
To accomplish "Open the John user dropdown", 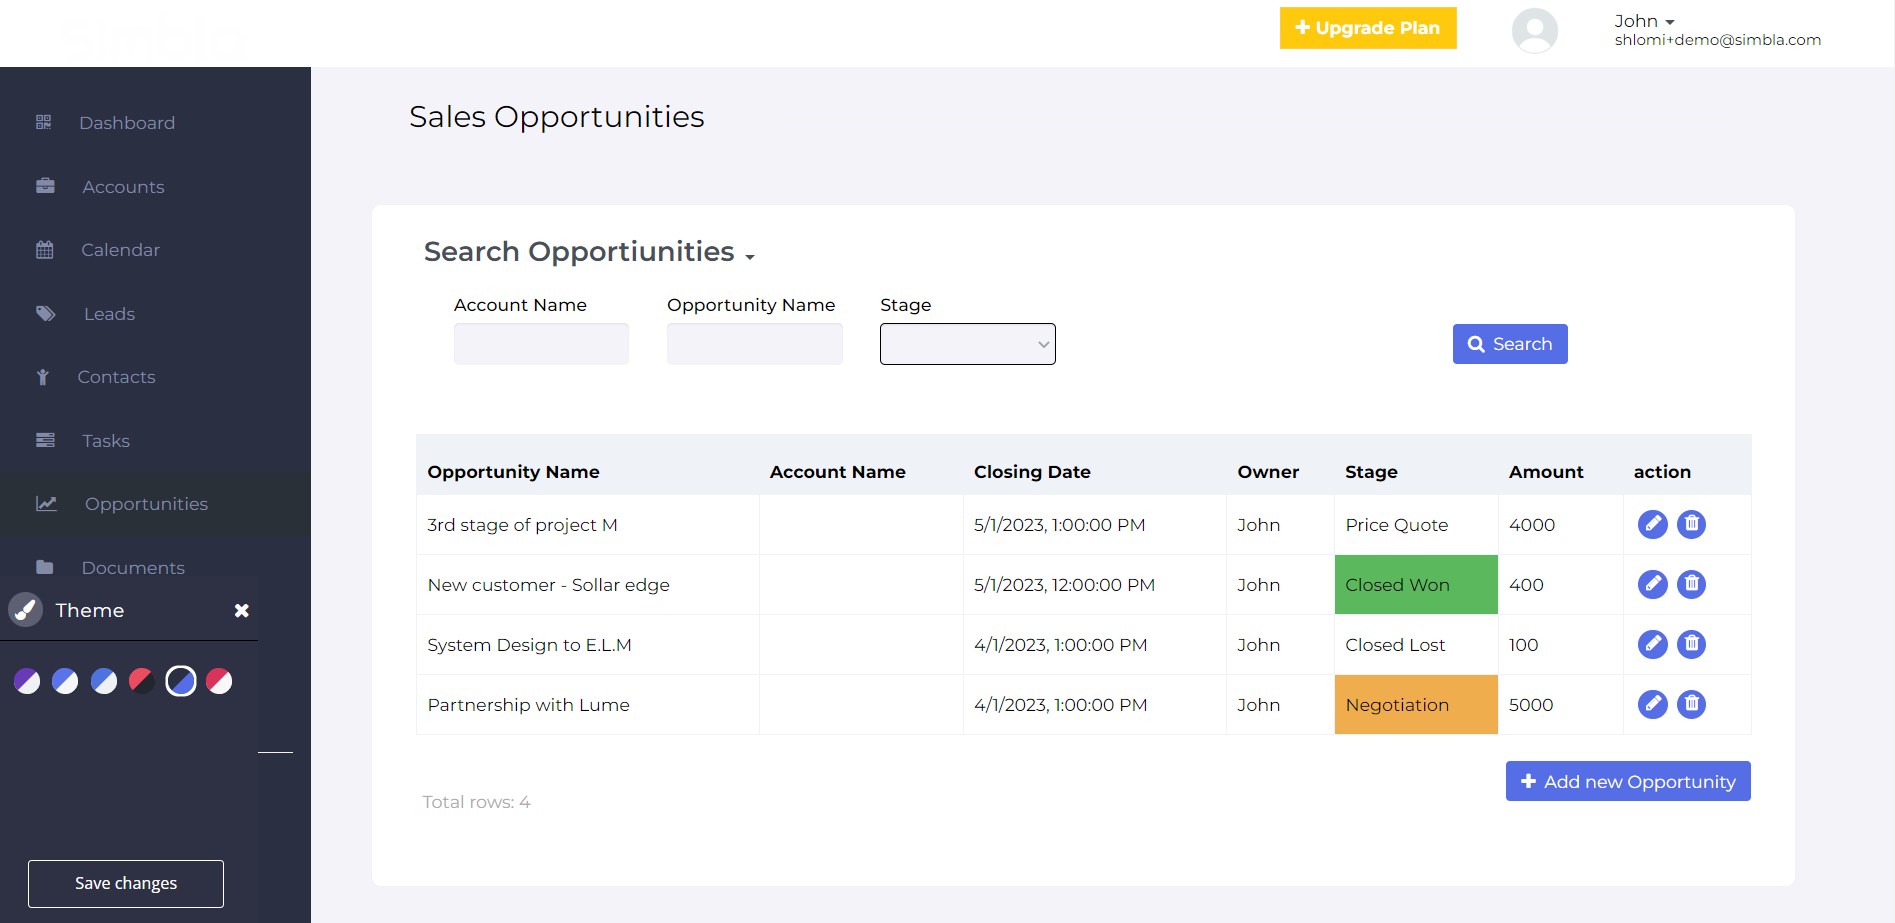I will pyautogui.click(x=1644, y=21).
